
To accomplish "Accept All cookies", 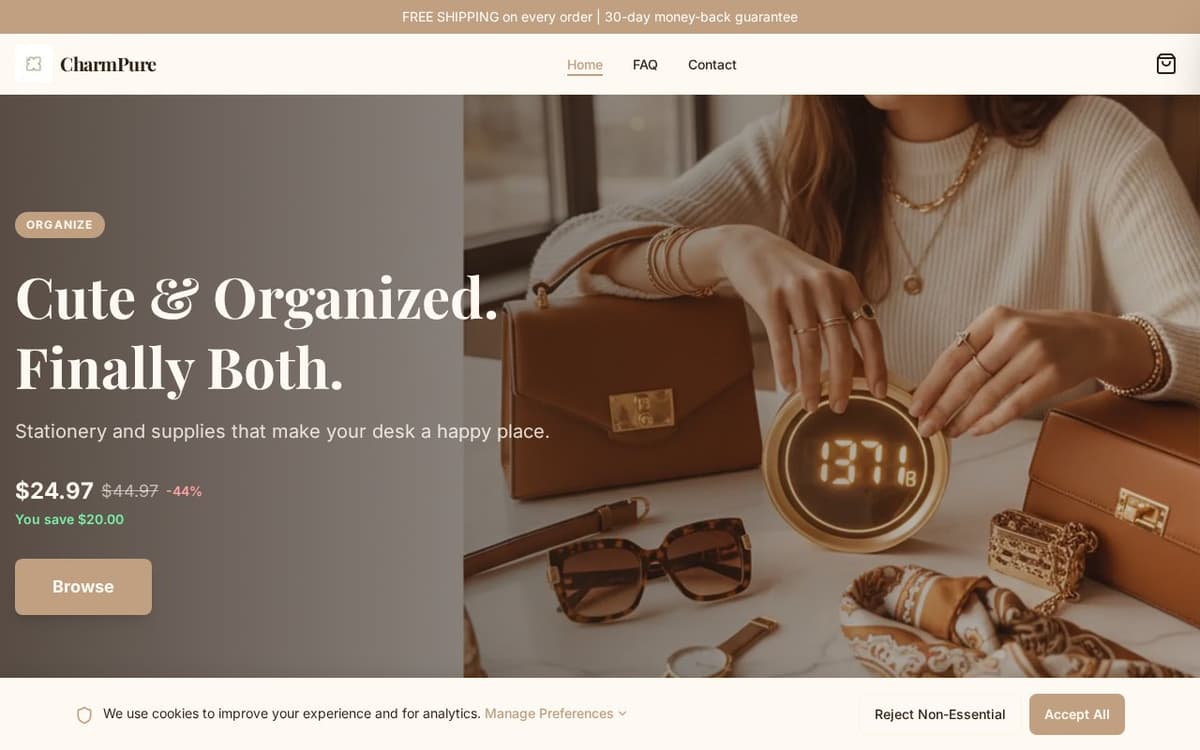I will click(1077, 714).
